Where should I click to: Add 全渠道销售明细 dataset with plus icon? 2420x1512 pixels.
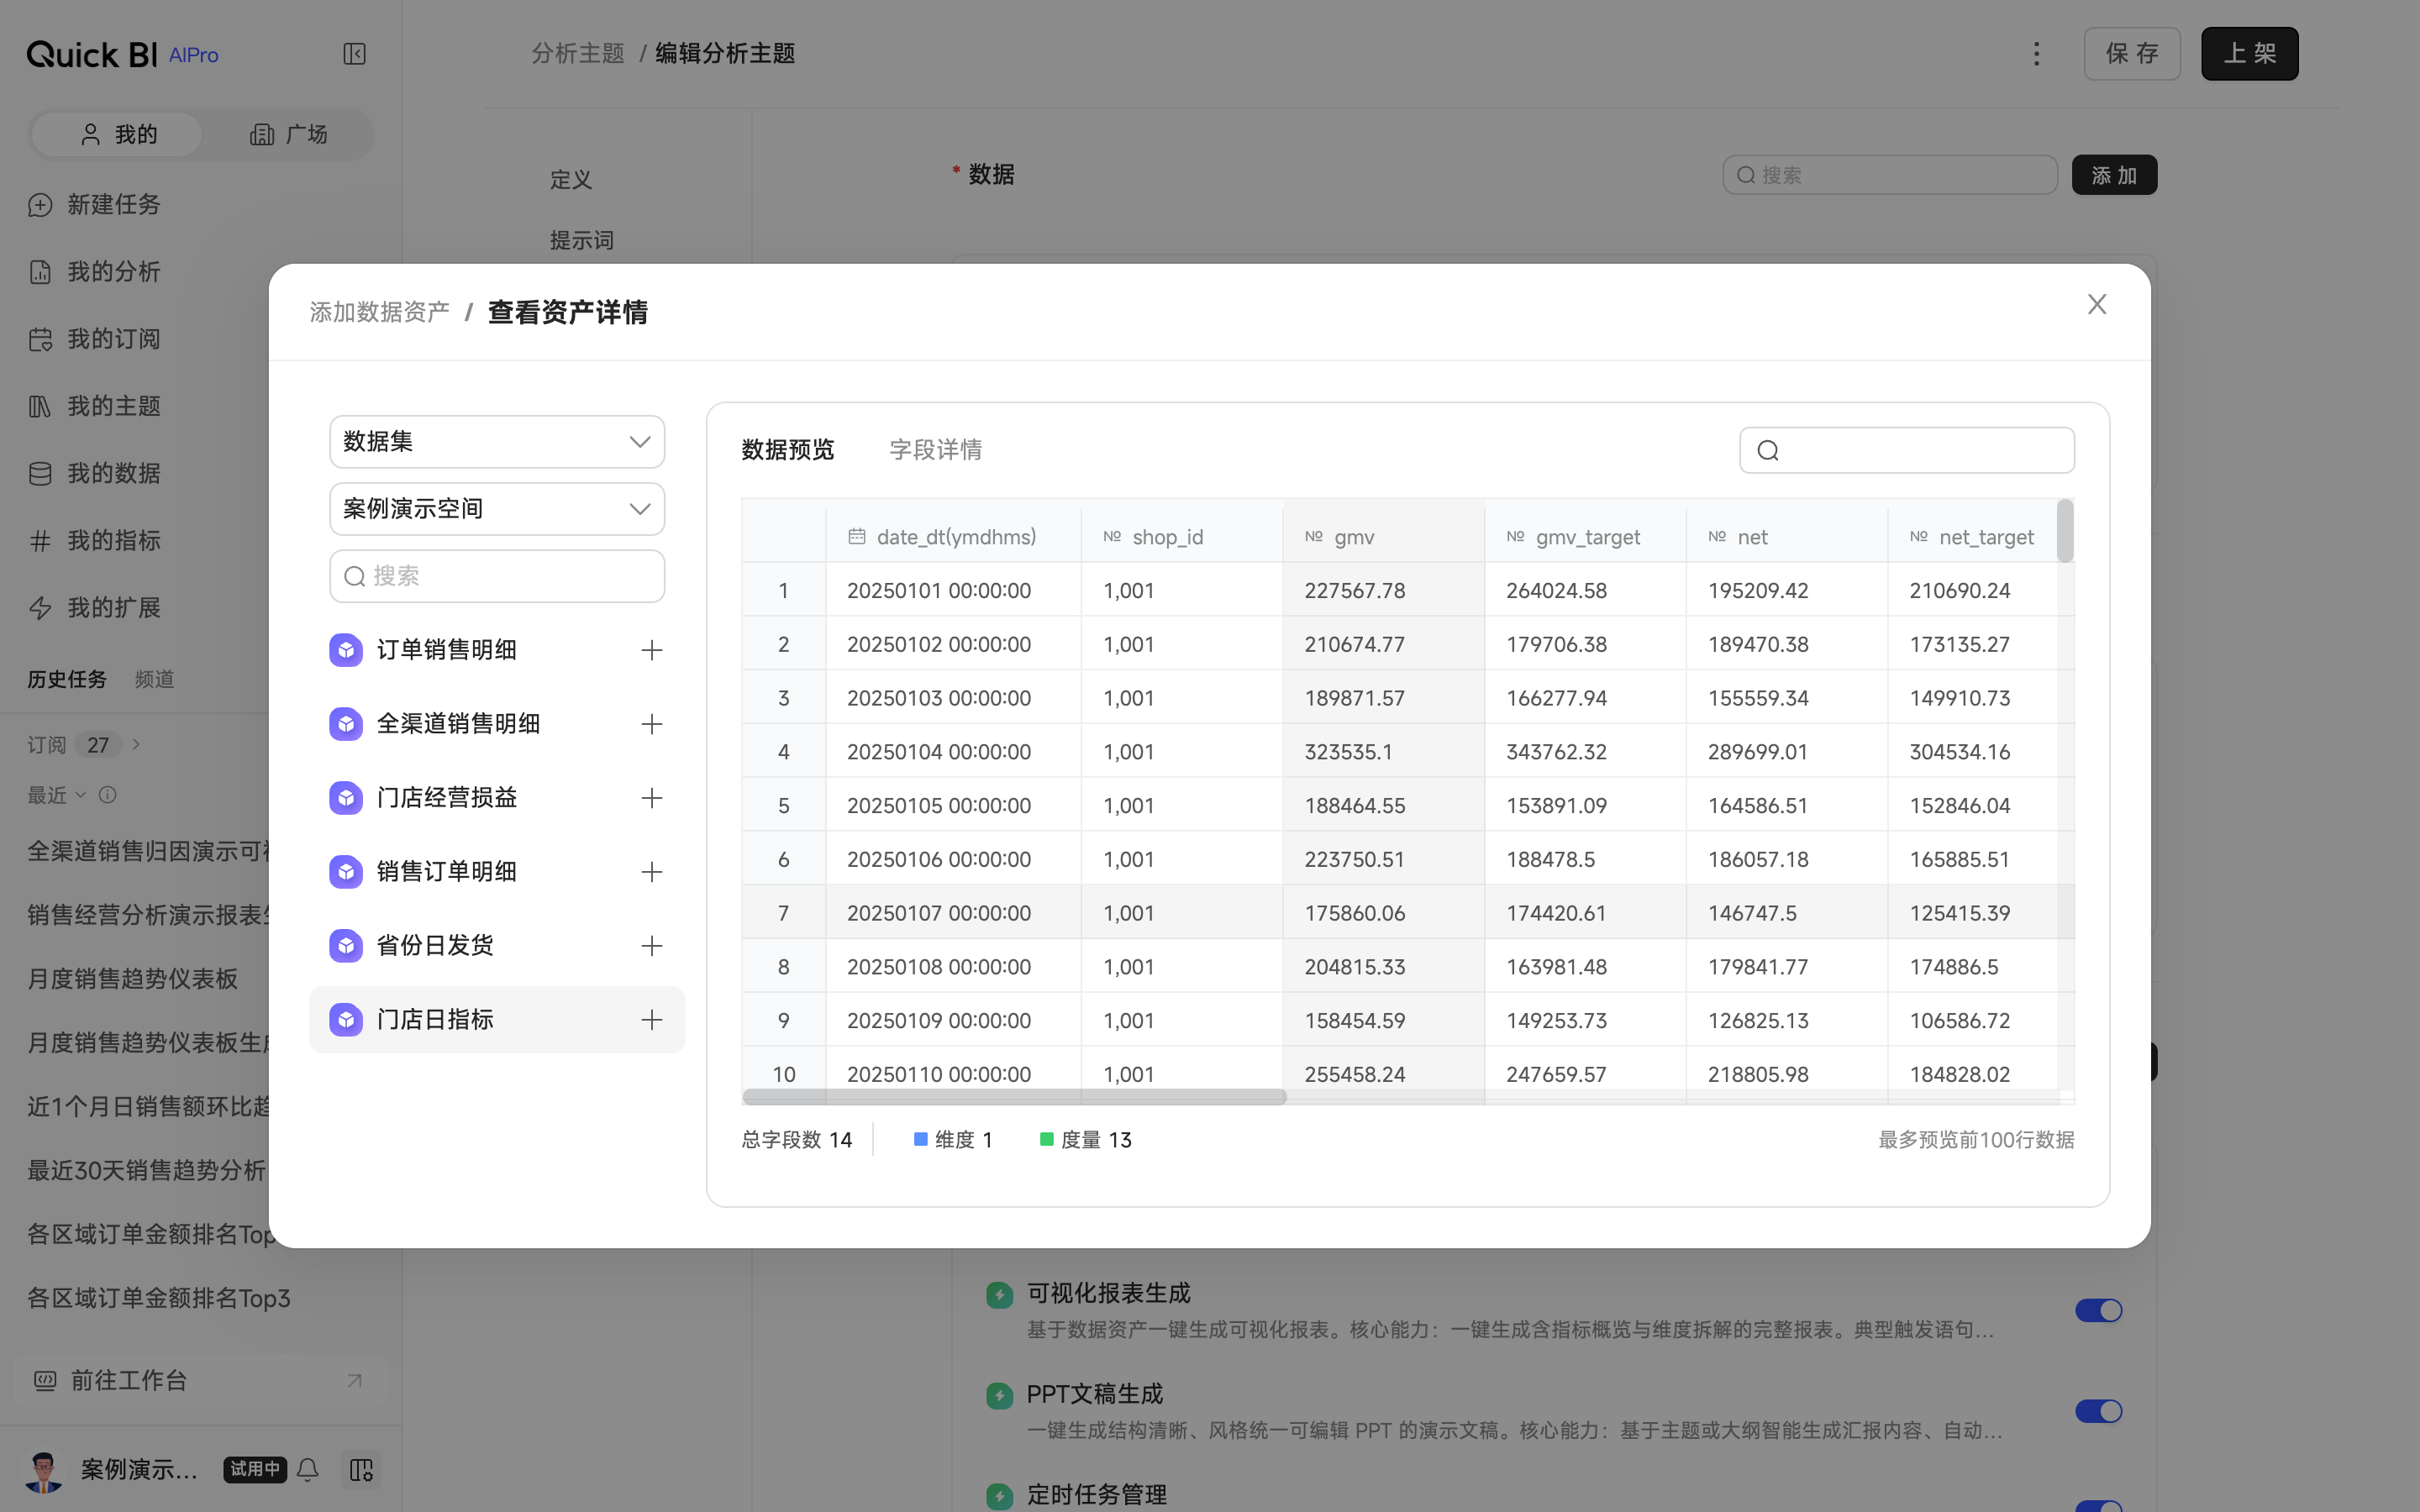652,724
